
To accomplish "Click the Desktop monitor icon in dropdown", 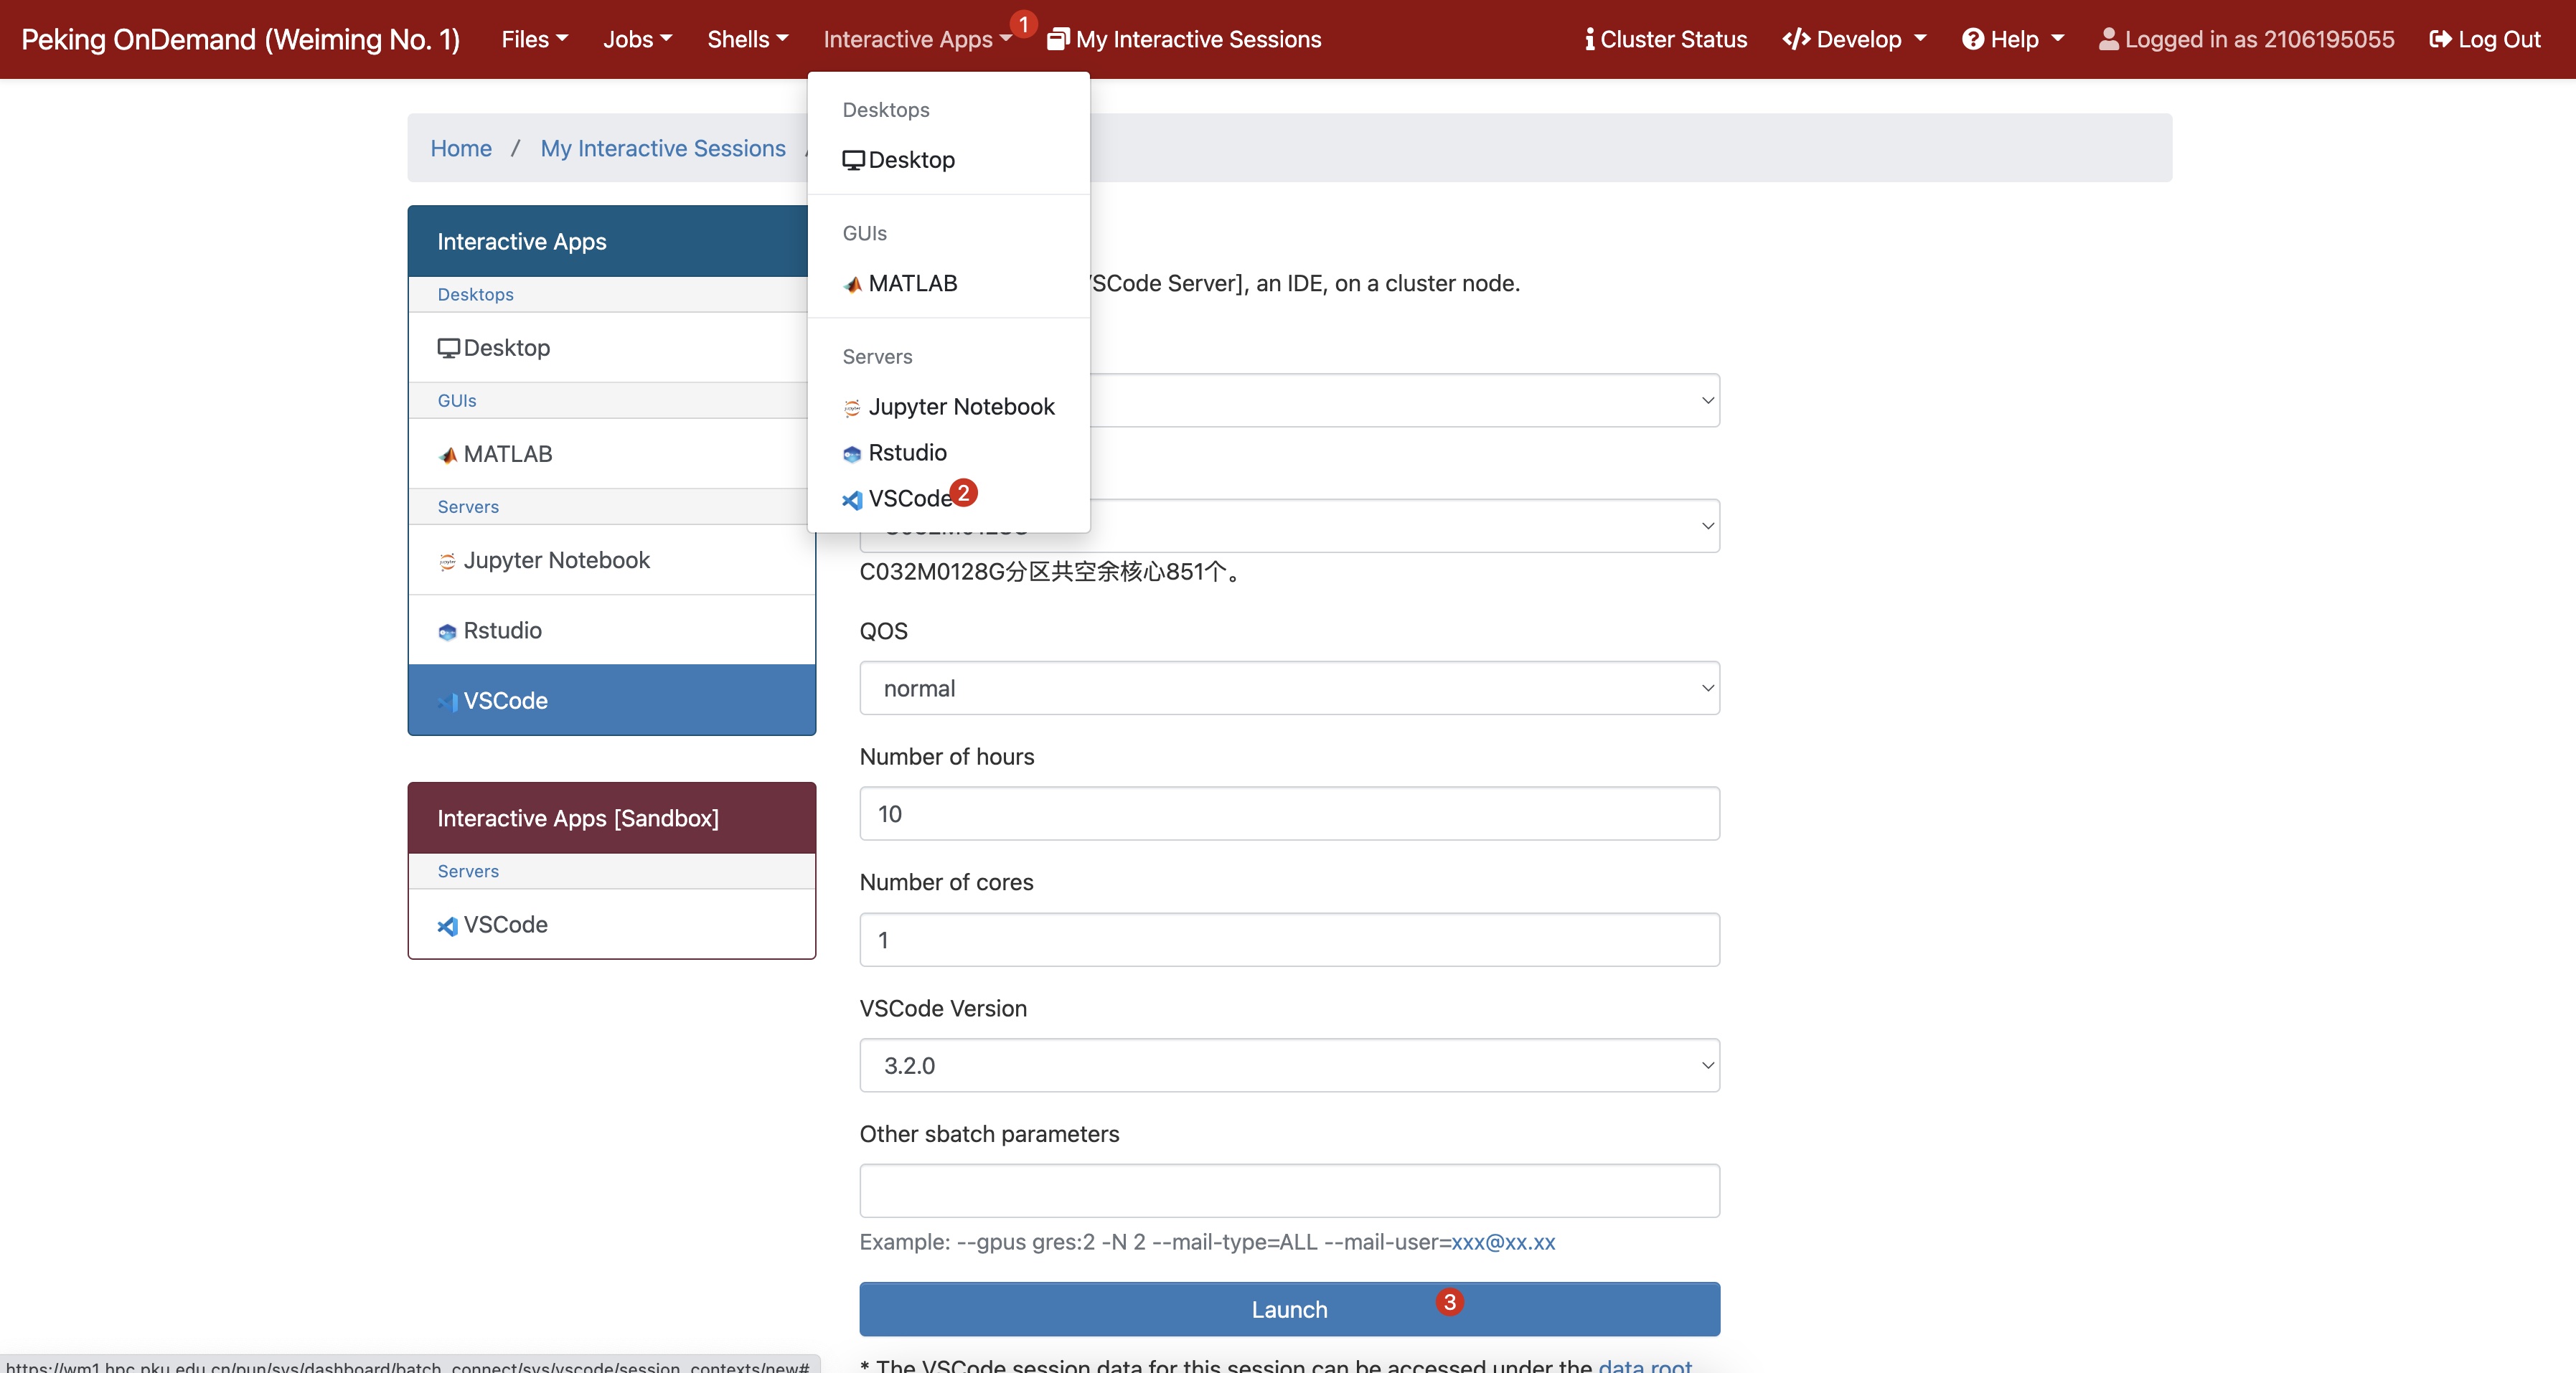I will tap(853, 160).
